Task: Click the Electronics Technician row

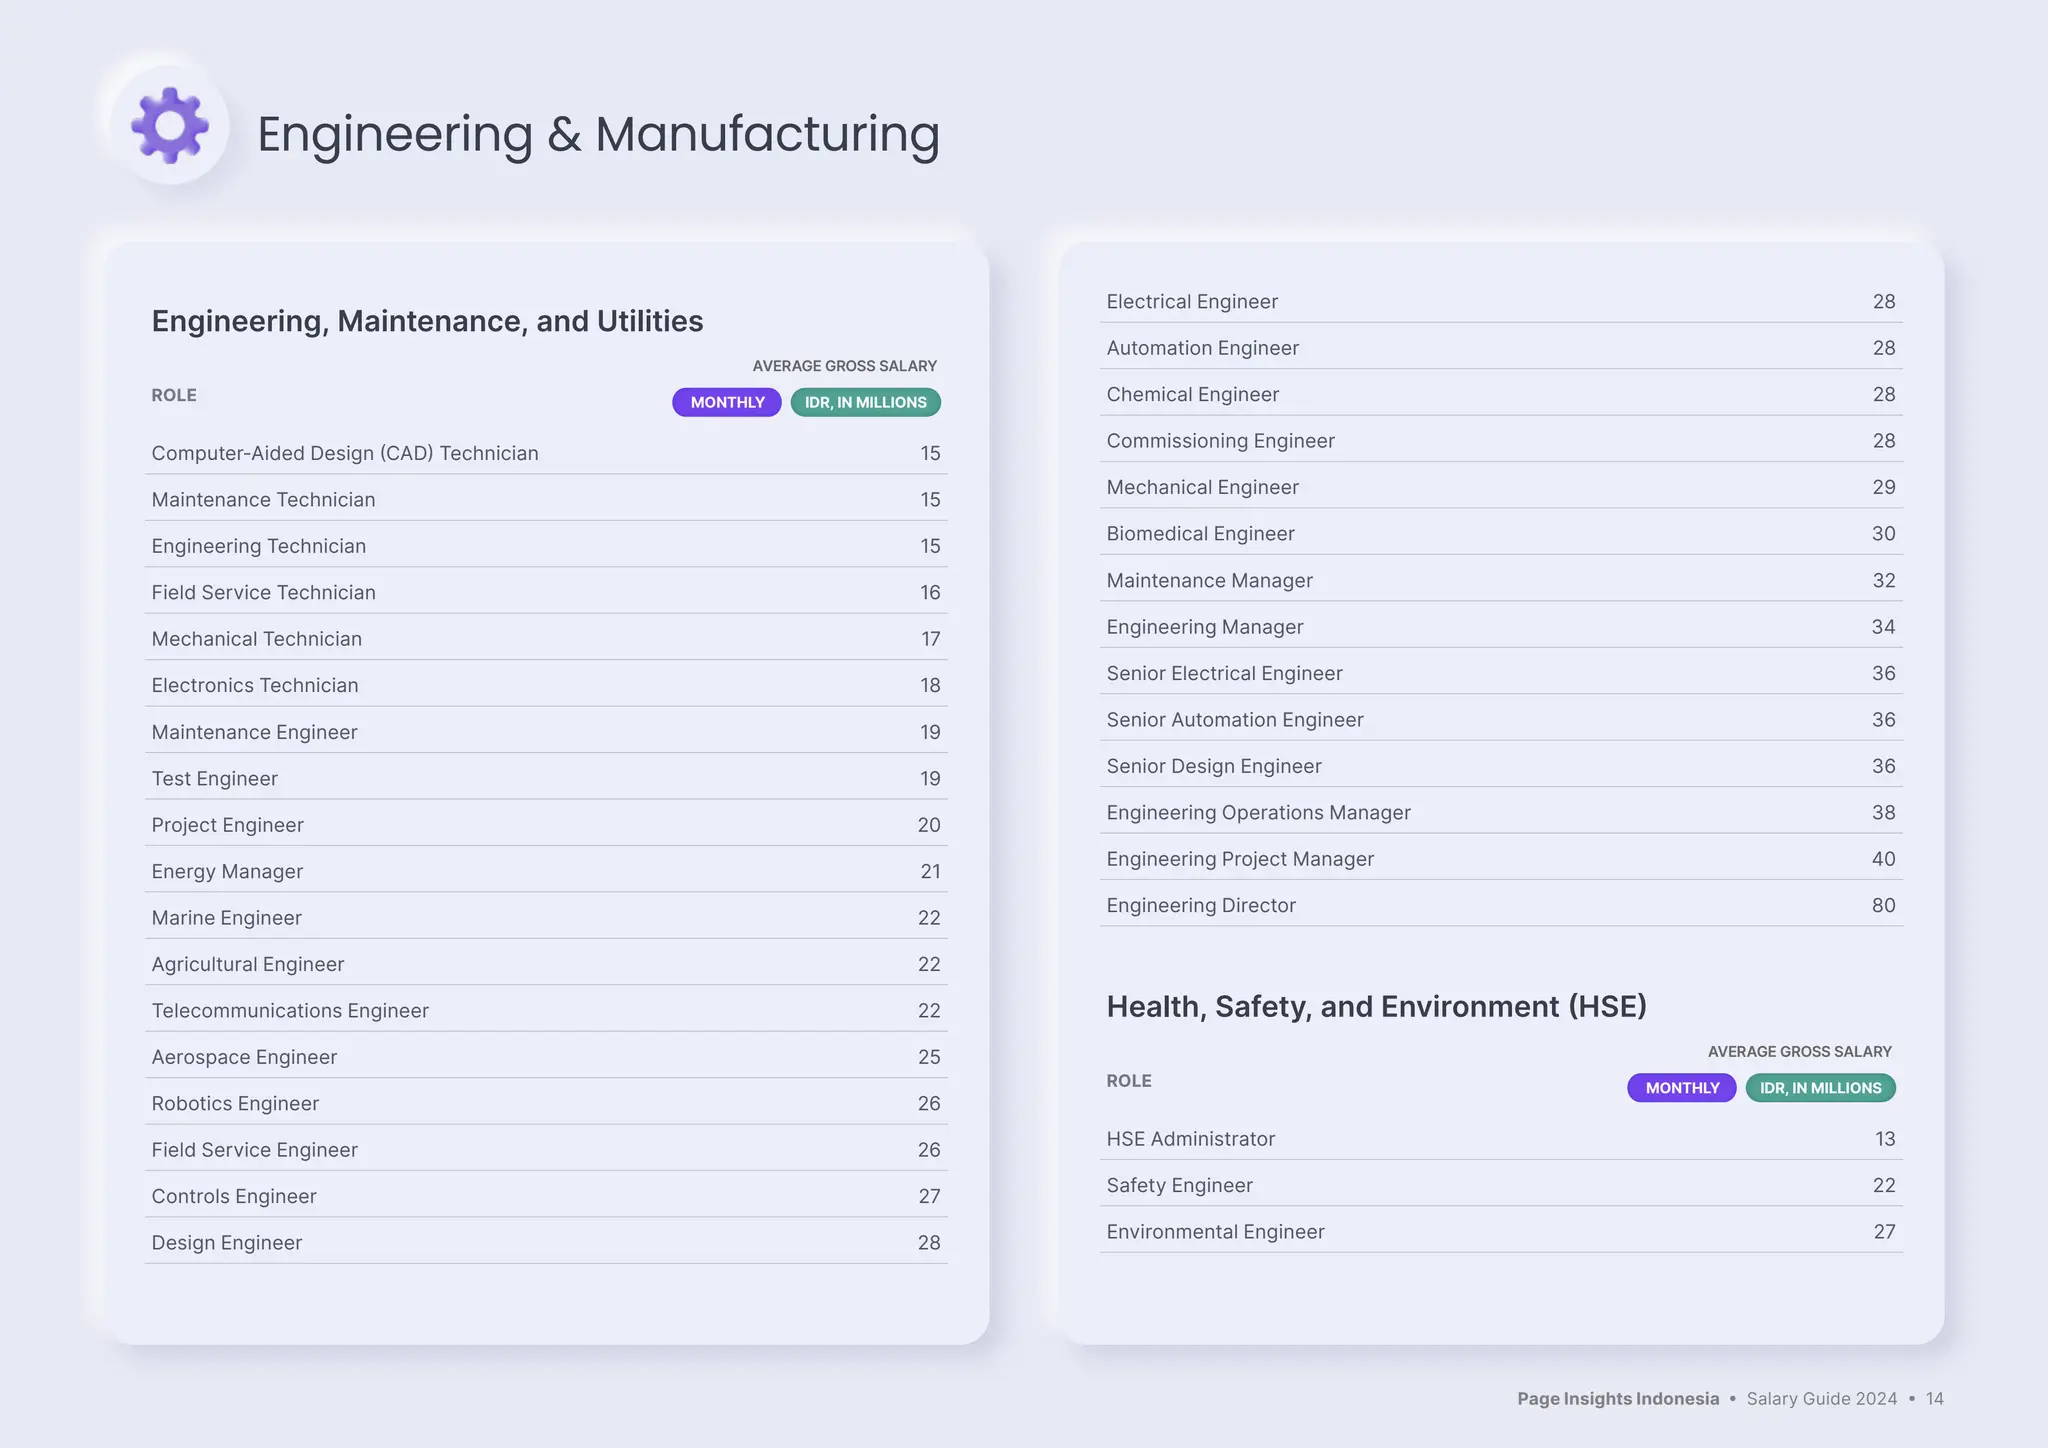Action: [x=546, y=685]
